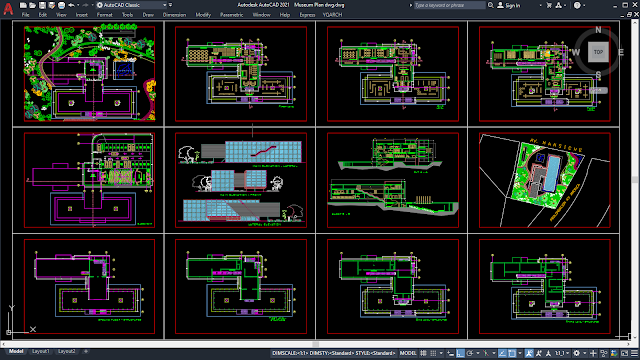
Task: Open the Insert menu
Action: (x=81, y=15)
